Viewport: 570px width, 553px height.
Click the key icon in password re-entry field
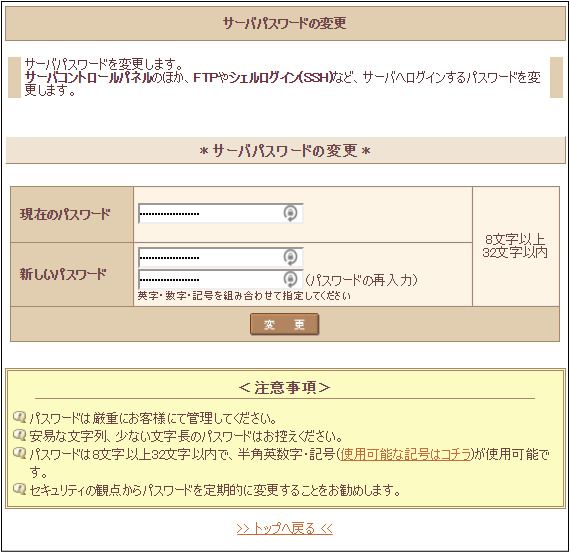coord(290,279)
